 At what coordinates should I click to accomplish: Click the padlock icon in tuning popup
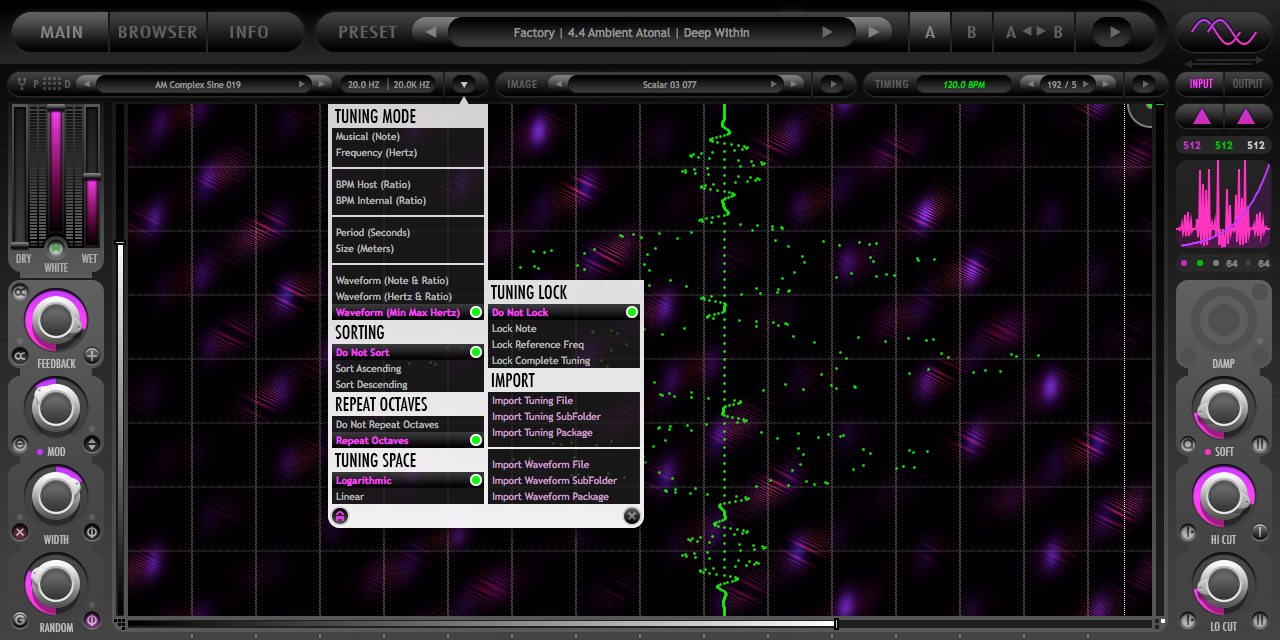[x=340, y=516]
